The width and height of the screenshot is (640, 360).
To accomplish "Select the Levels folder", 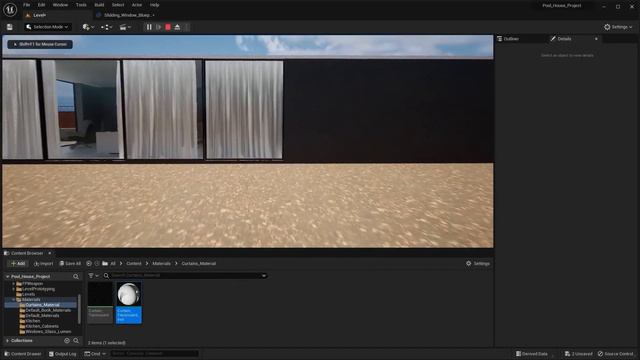I will pos(28,294).
